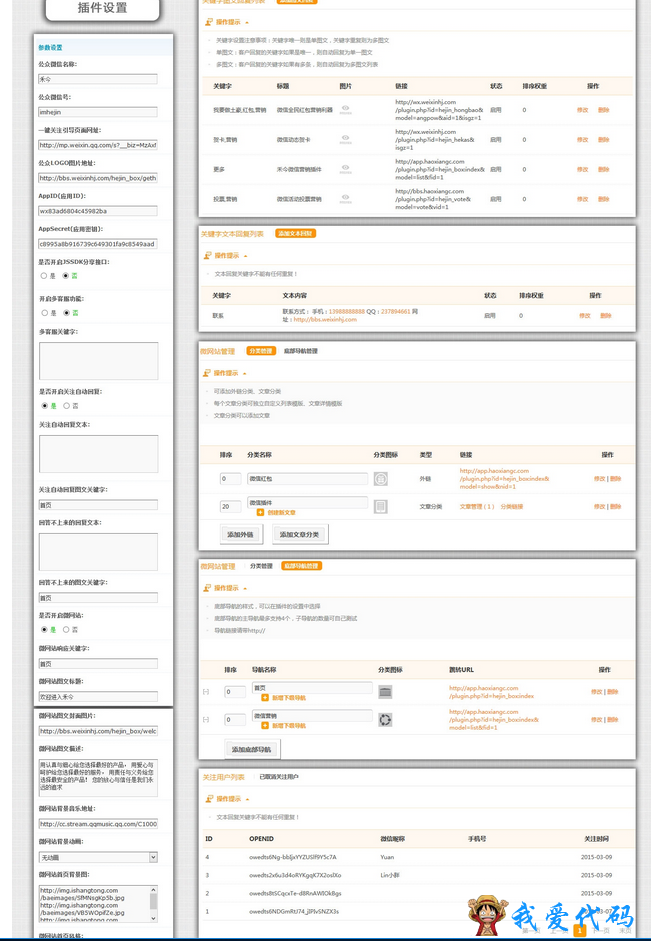The height and width of the screenshot is (941, 651).
Task: Switch to 分类管理 tab in lower 微网站管理 panel
Action: (x=261, y=566)
